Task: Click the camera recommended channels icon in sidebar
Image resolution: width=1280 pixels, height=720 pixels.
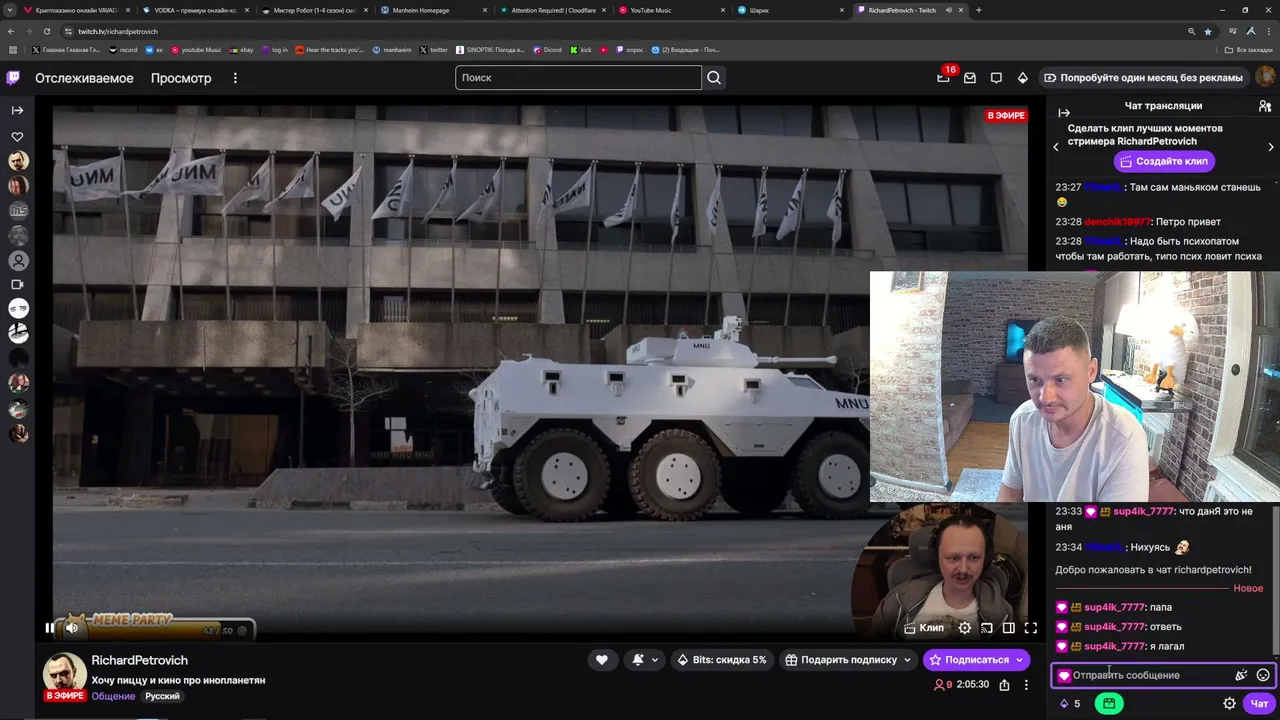Action: pos(17,285)
